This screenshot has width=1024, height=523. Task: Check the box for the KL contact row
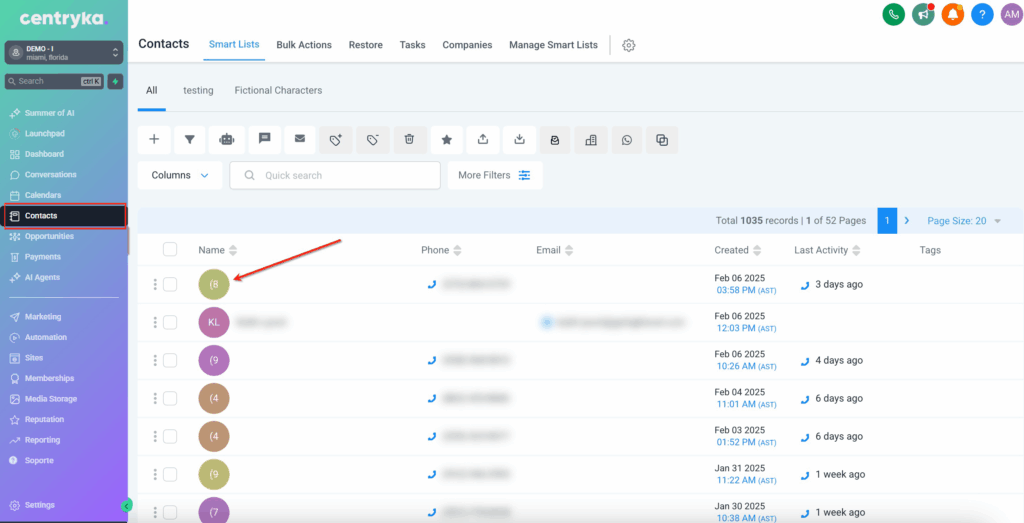pyautogui.click(x=170, y=322)
